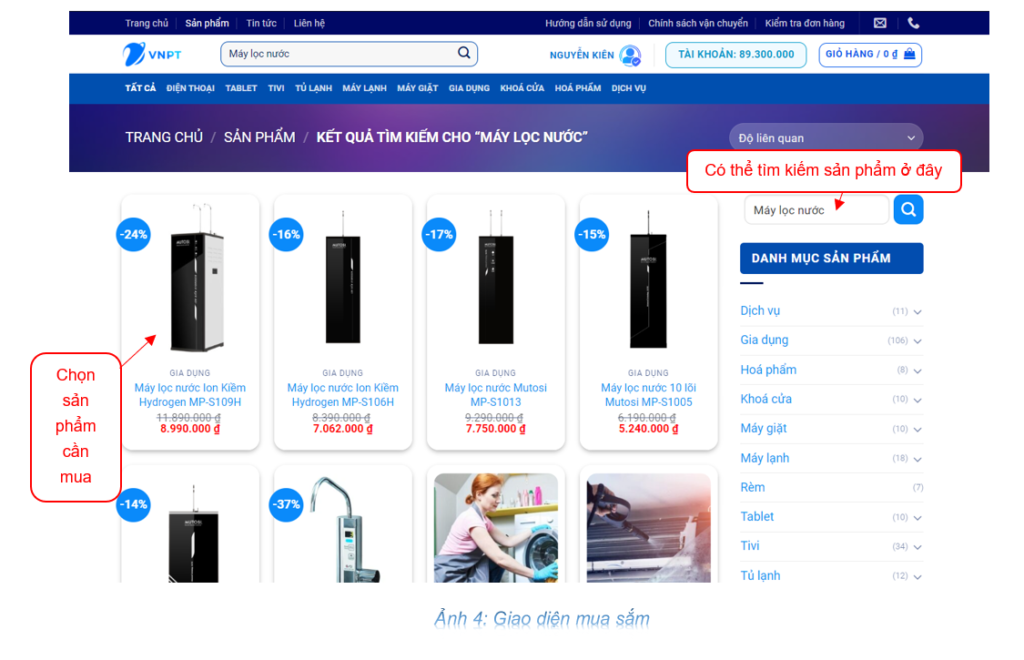The height and width of the screenshot is (660, 1024).
Task: Expand the Dịch vụ category
Action: tap(917, 312)
